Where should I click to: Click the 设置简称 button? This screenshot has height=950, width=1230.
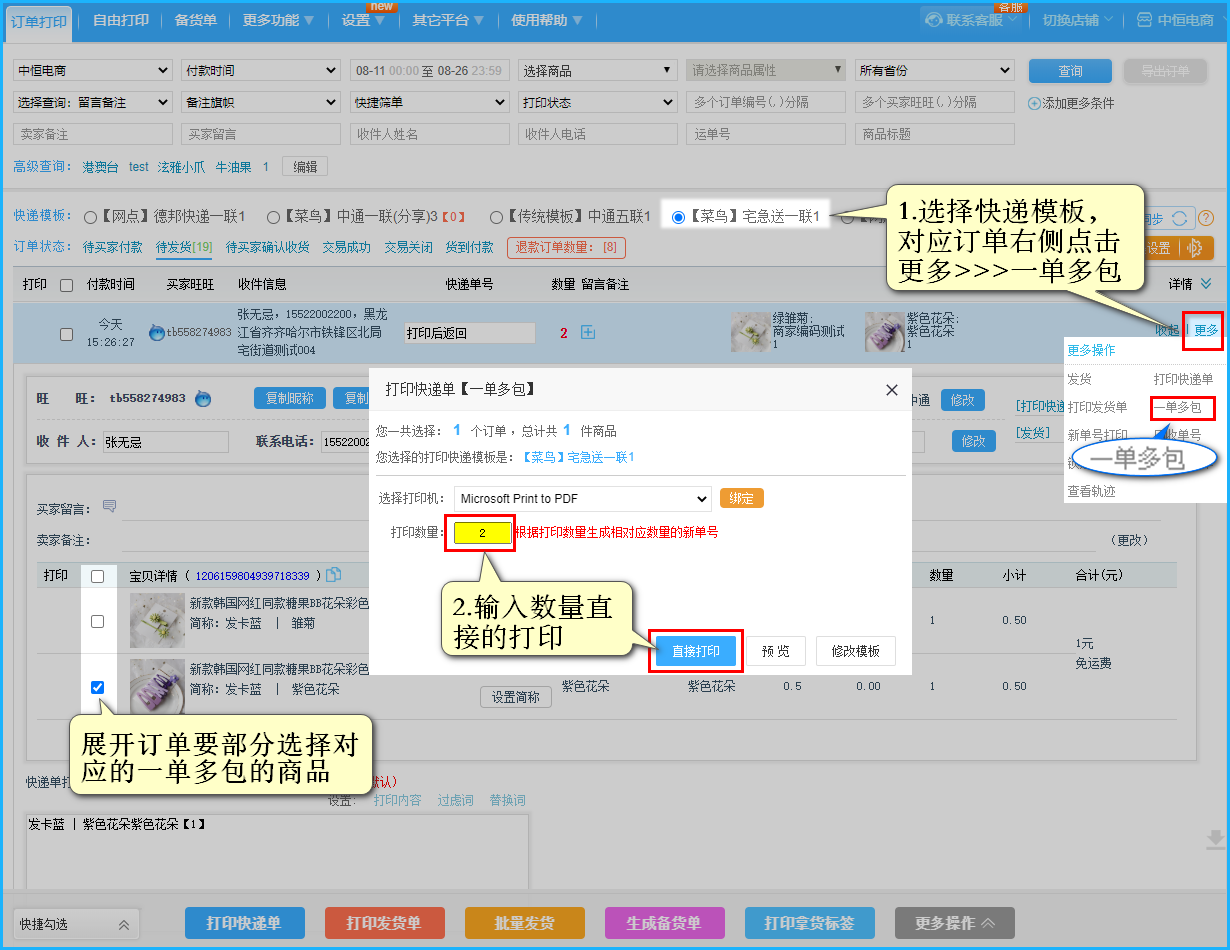pos(516,697)
